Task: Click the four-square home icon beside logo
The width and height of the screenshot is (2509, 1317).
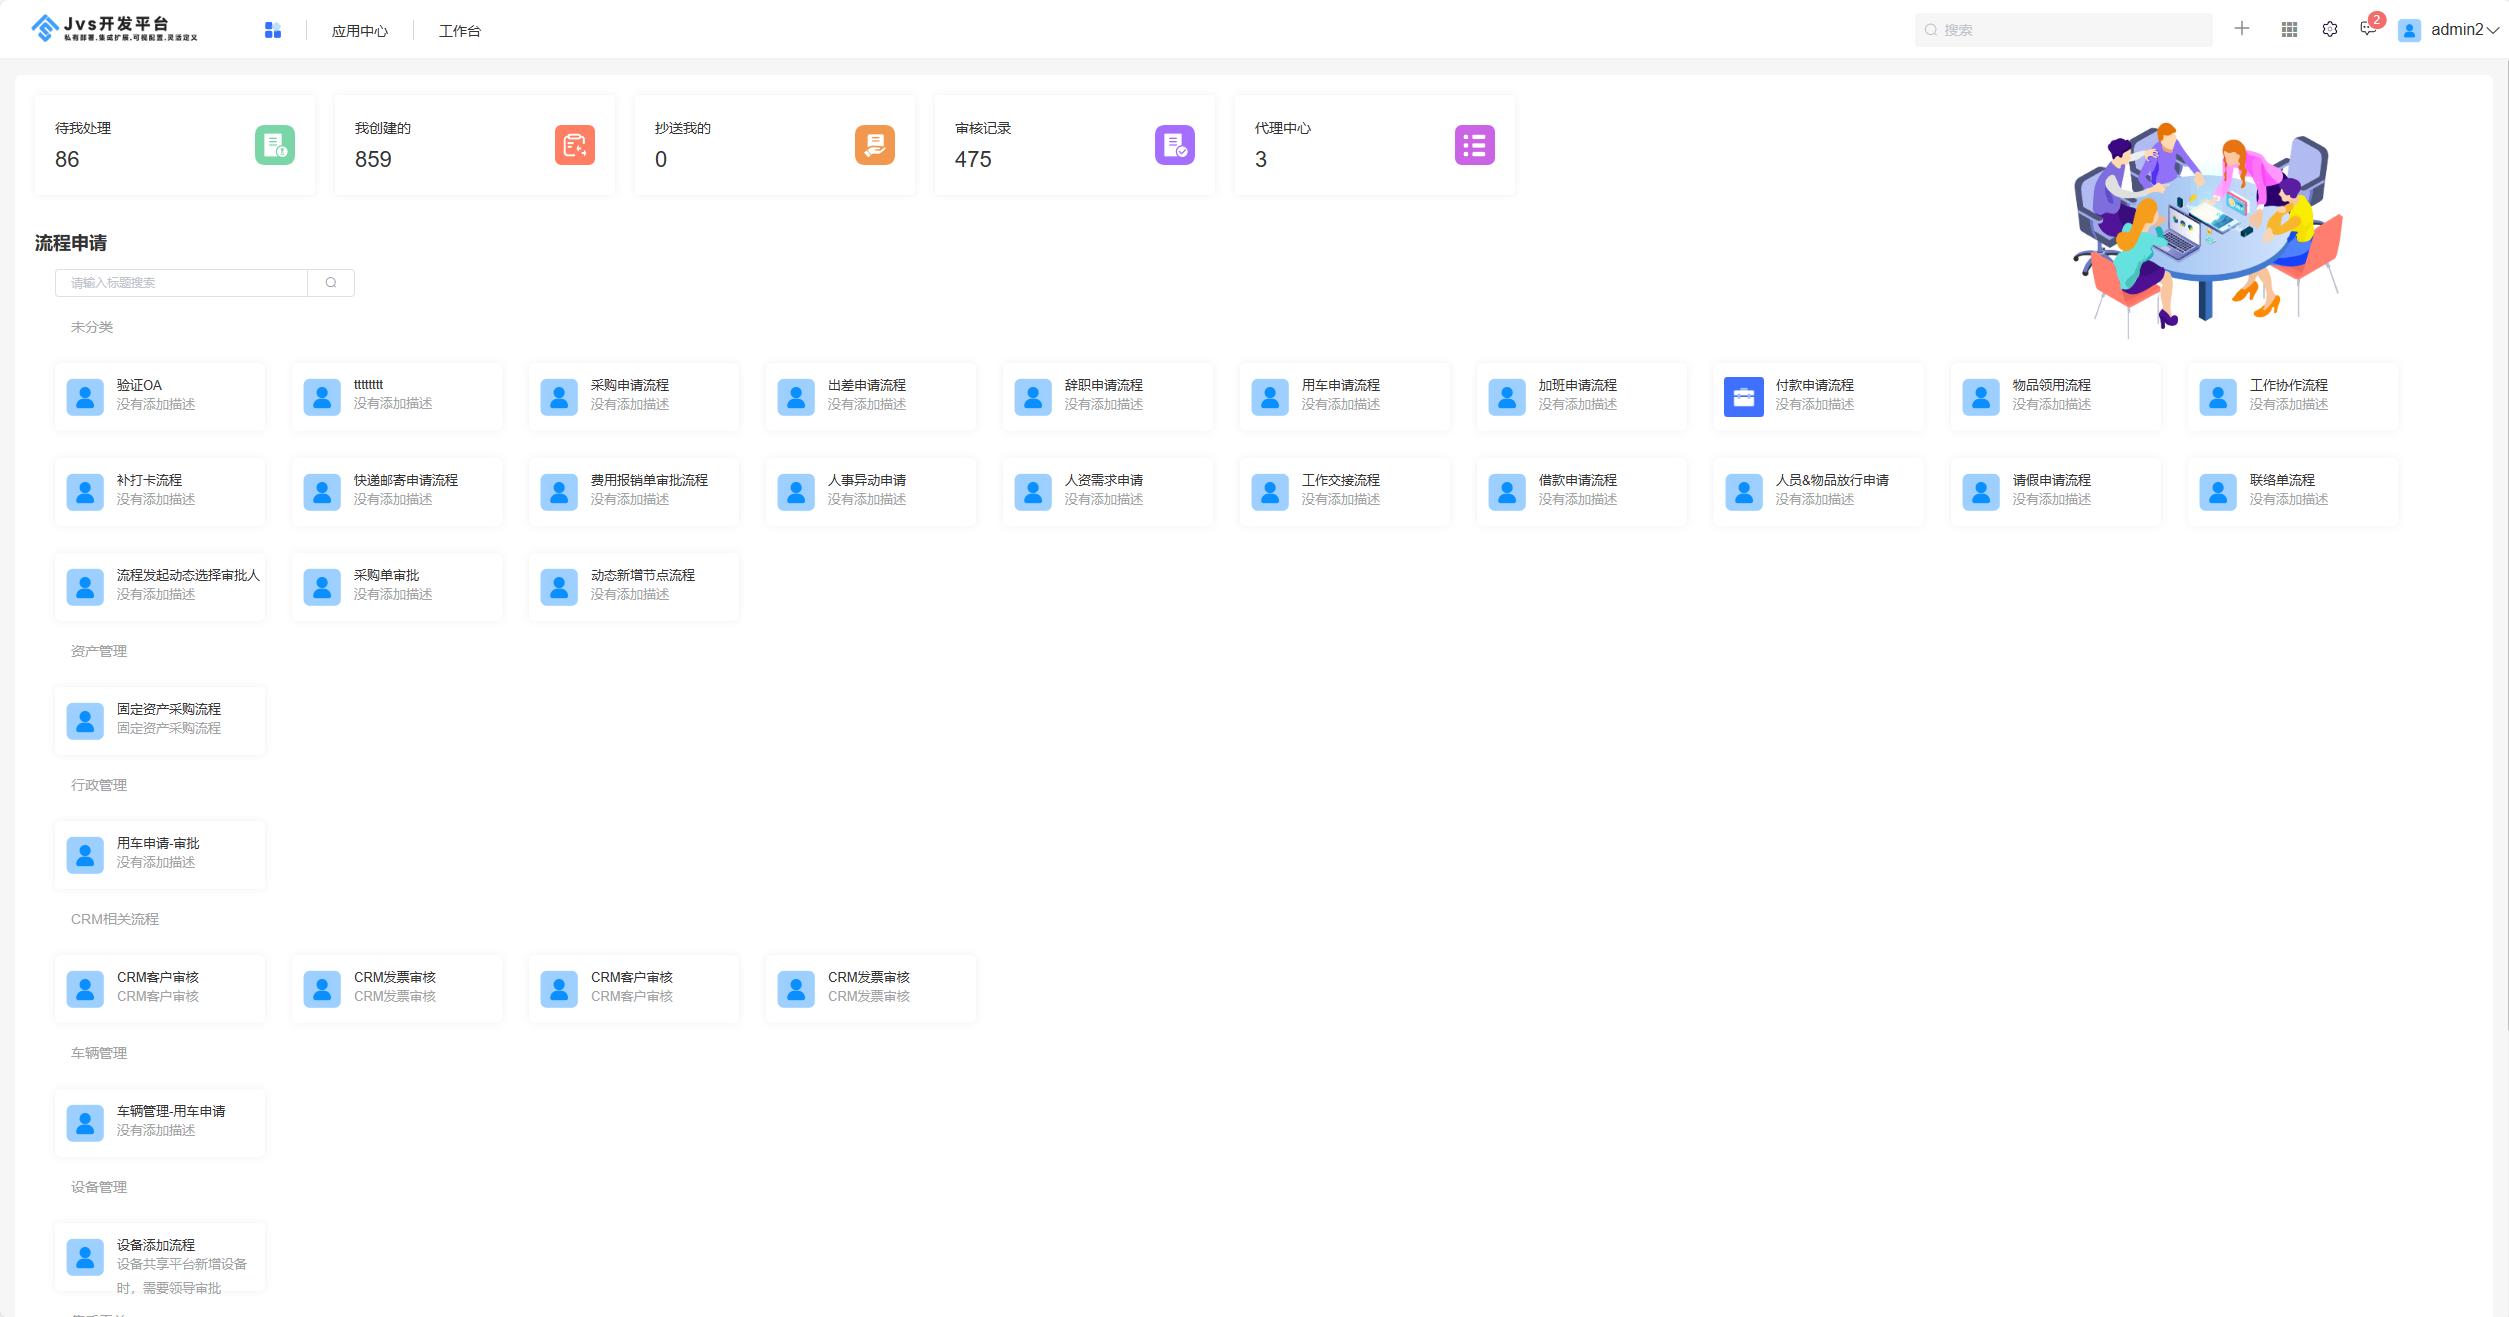Action: coord(273,30)
